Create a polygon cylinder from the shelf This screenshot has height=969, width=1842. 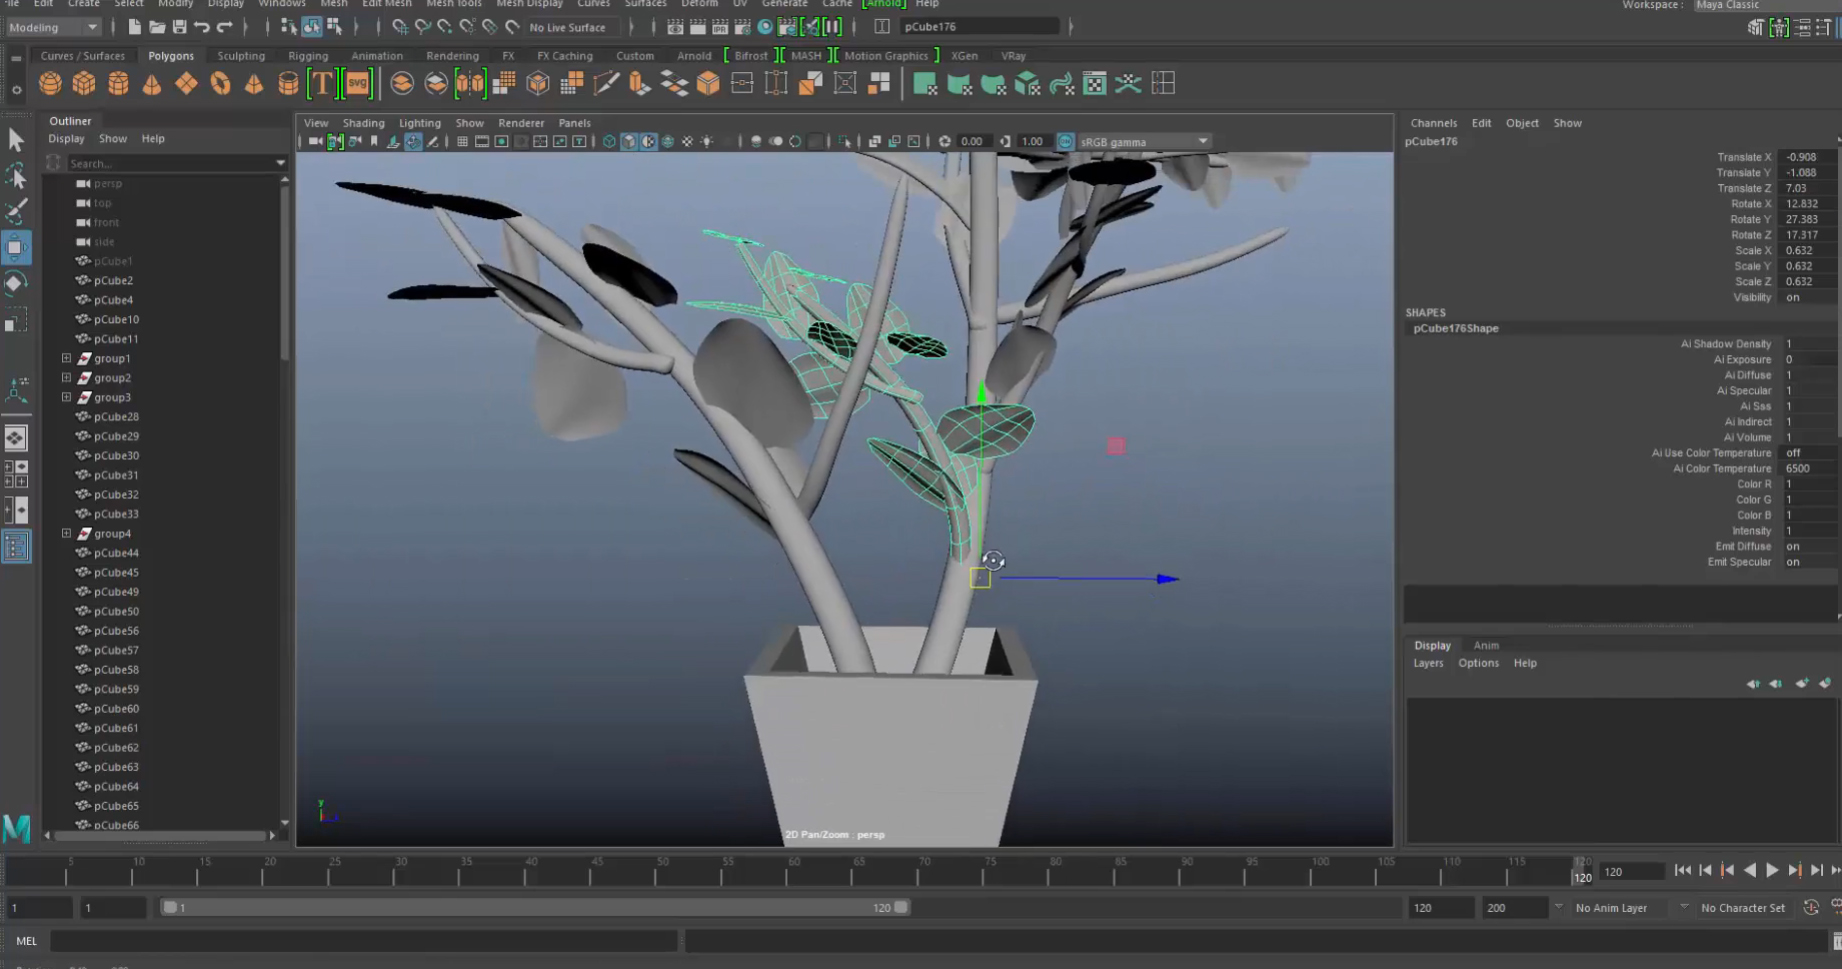[x=118, y=84]
